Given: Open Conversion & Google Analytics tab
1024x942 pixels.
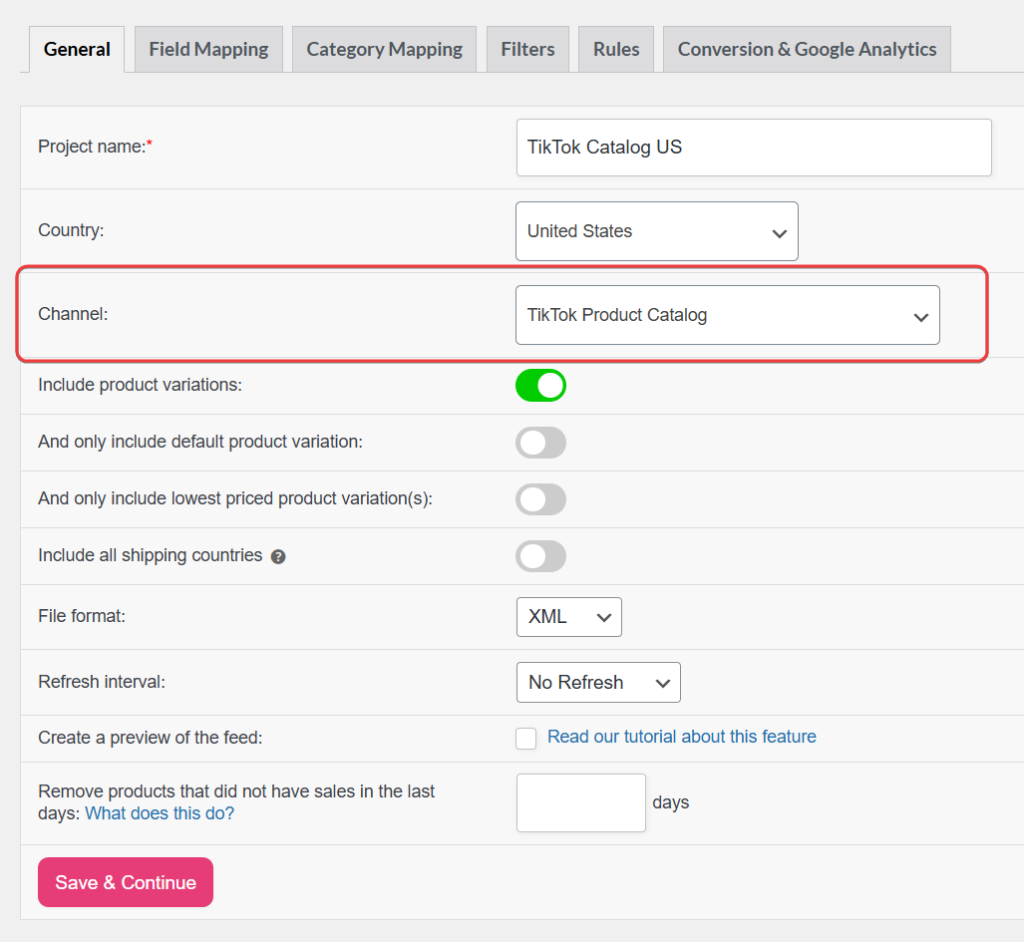Looking at the screenshot, I should pyautogui.click(x=807, y=50).
